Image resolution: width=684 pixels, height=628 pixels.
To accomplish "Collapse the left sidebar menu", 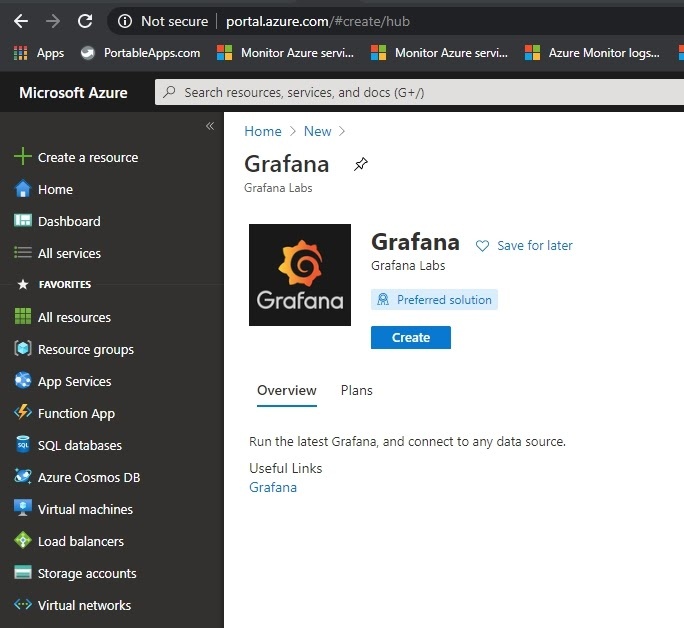I will tap(210, 126).
